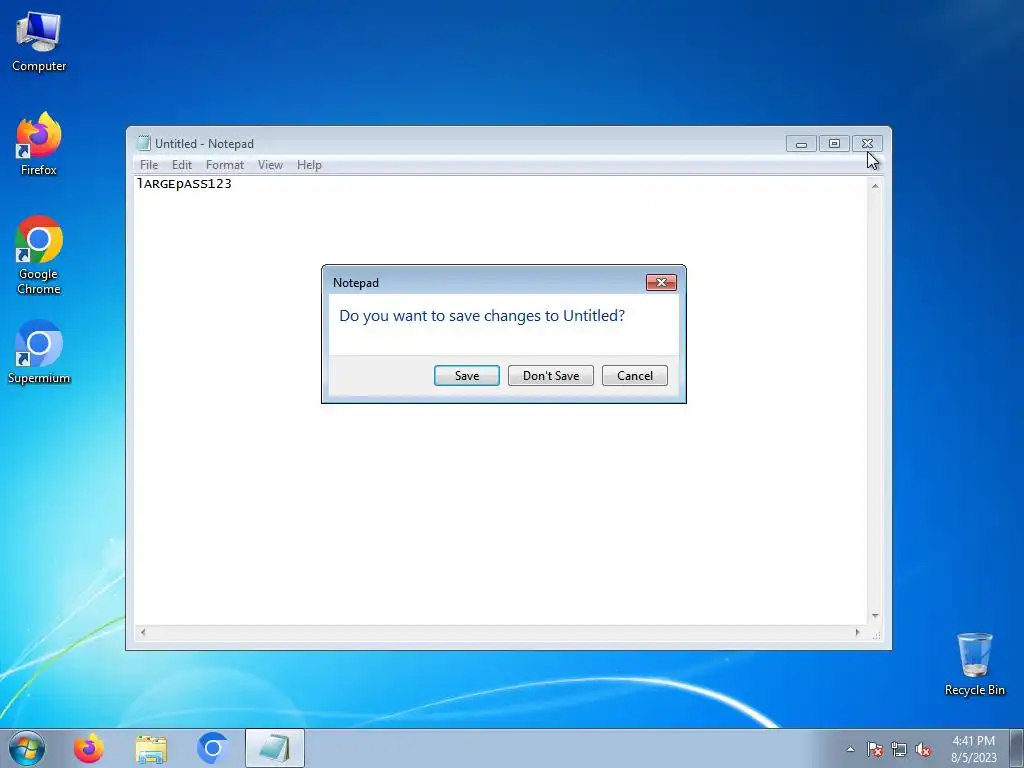Open the Computer desktop icon

(x=39, y=42)
